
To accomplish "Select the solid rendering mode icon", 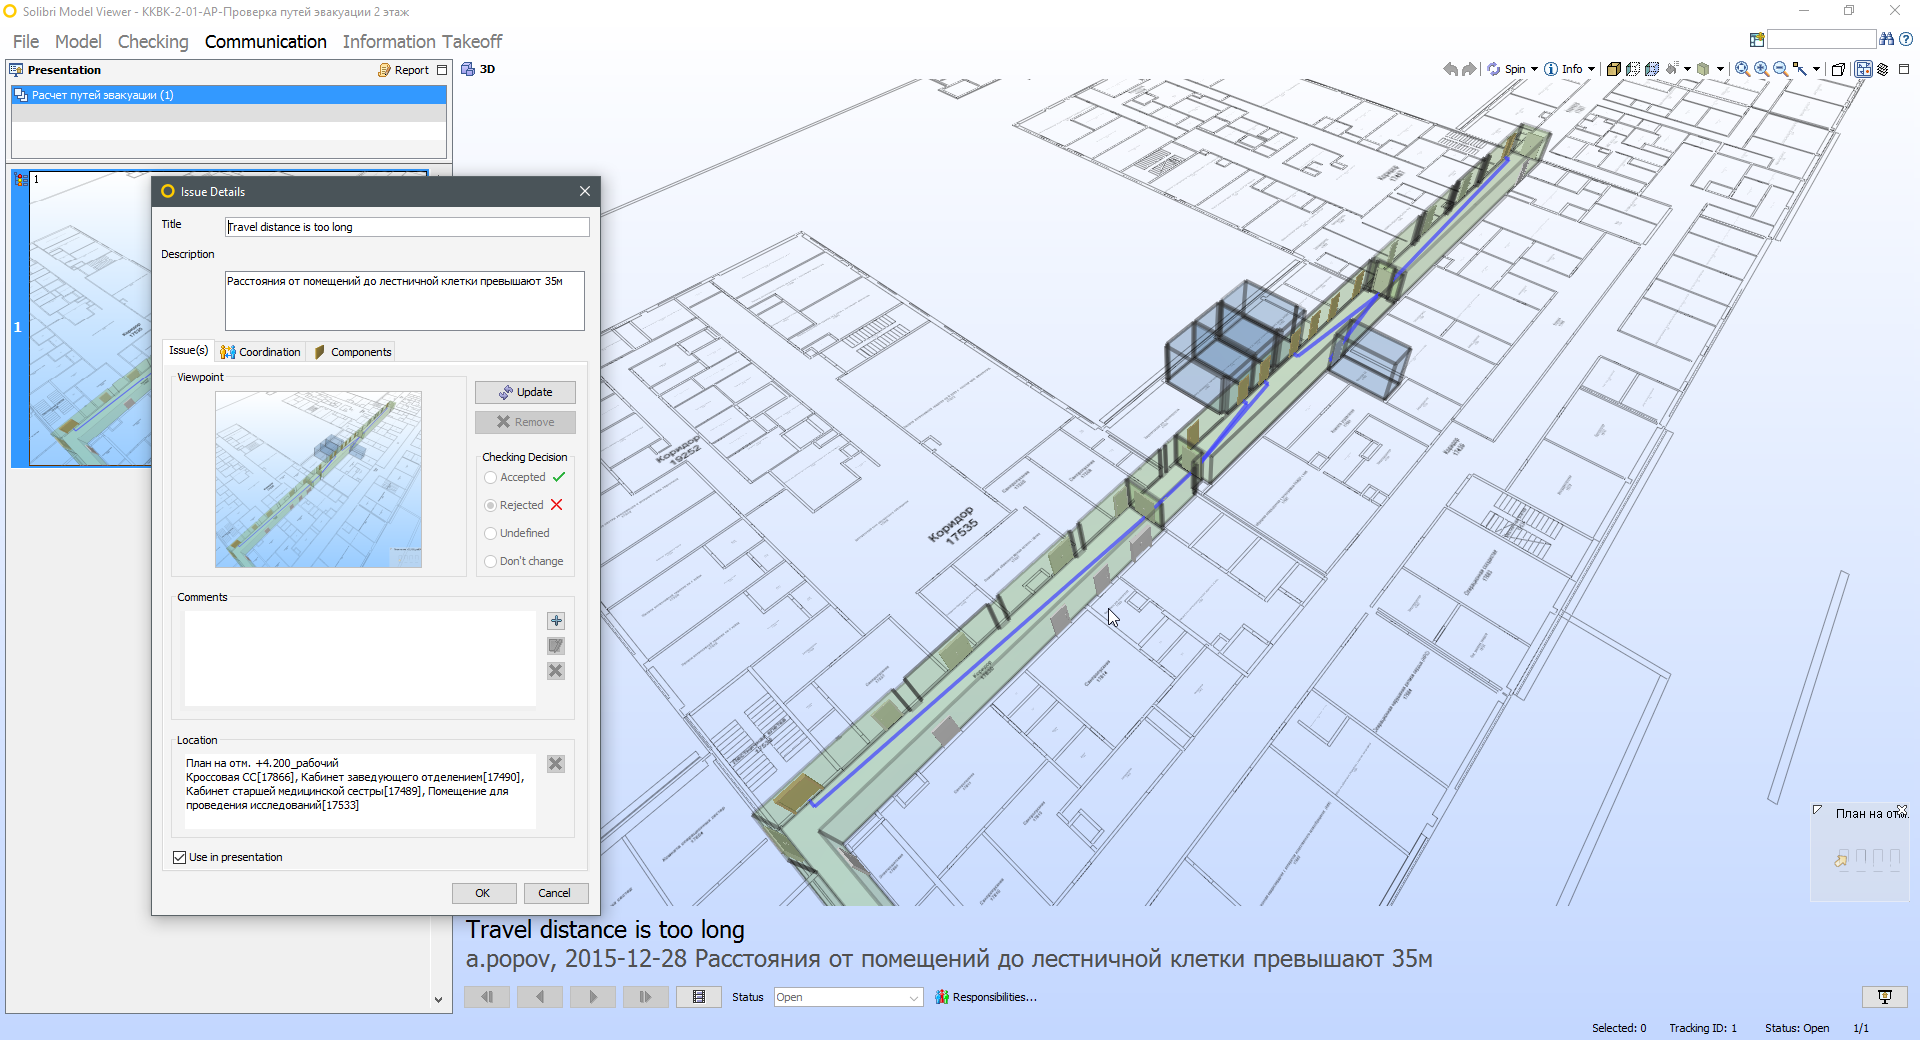I will 1613,69.
